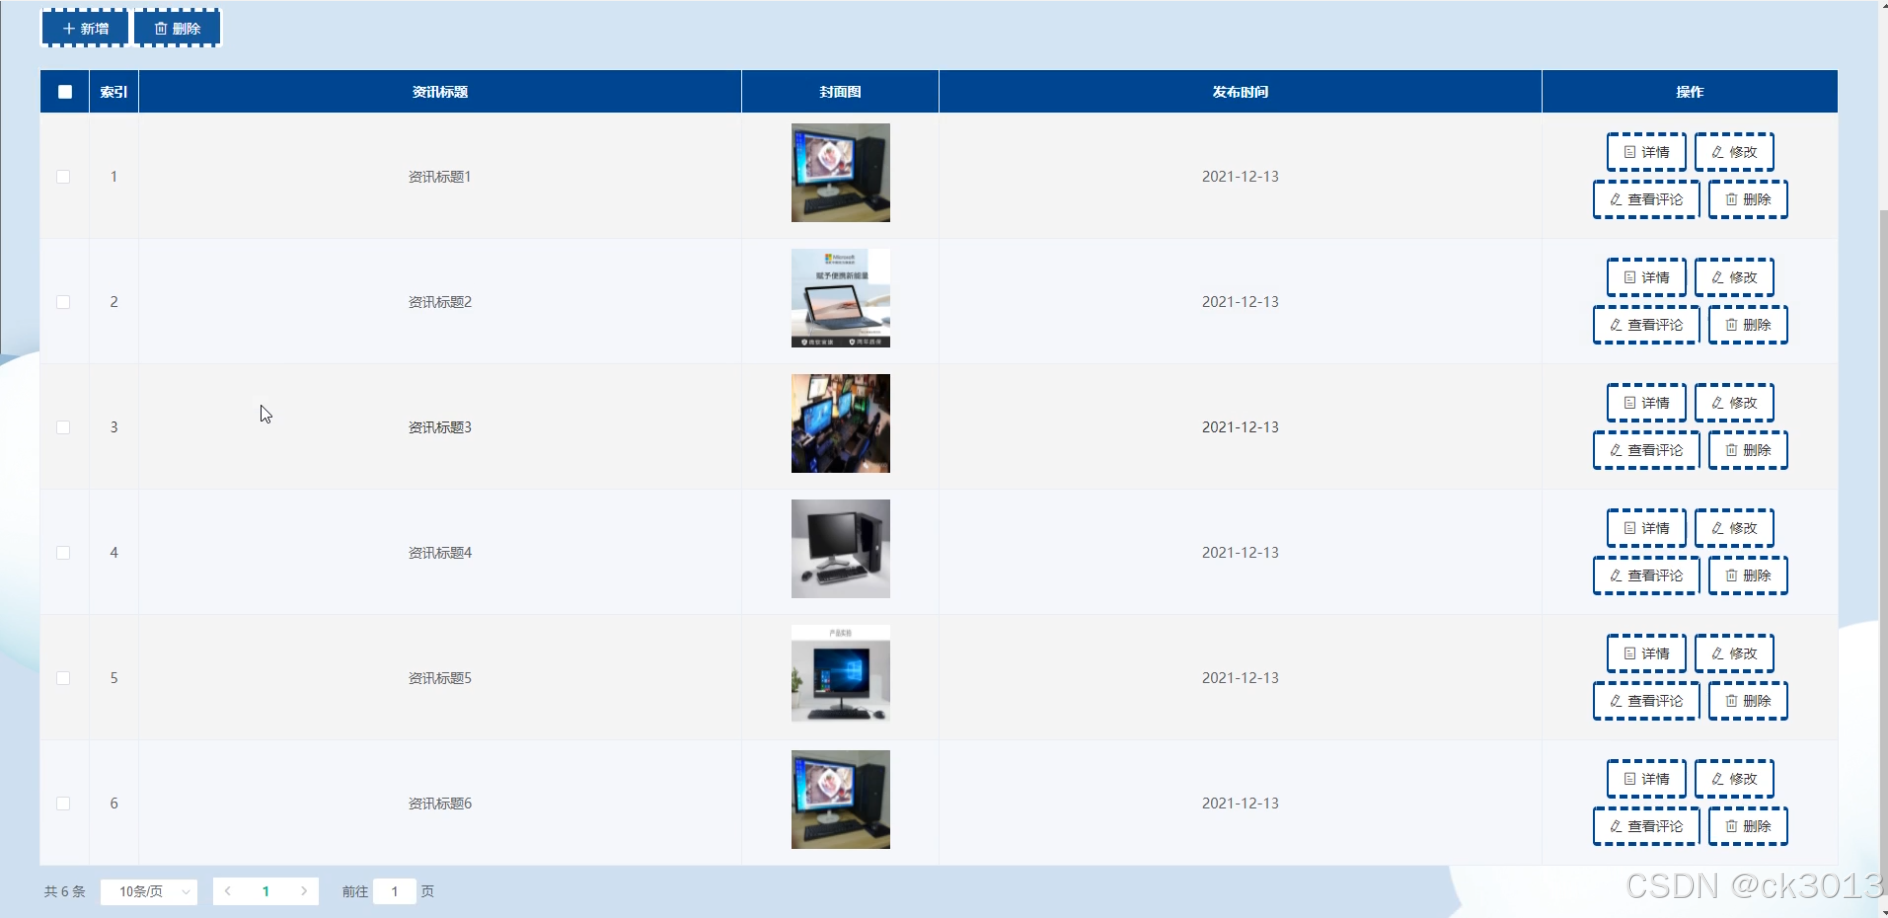This screenshot has height=918, width=1888.
Task: Check the checkbox for row 1
Action: pos(63,176)
